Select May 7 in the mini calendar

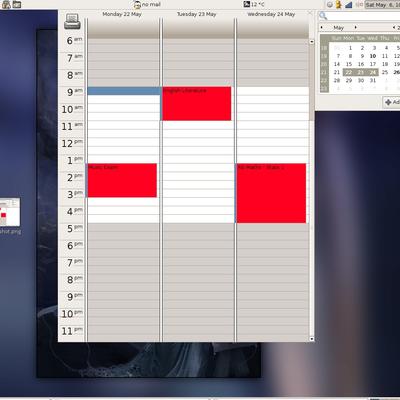click(338, 56)
